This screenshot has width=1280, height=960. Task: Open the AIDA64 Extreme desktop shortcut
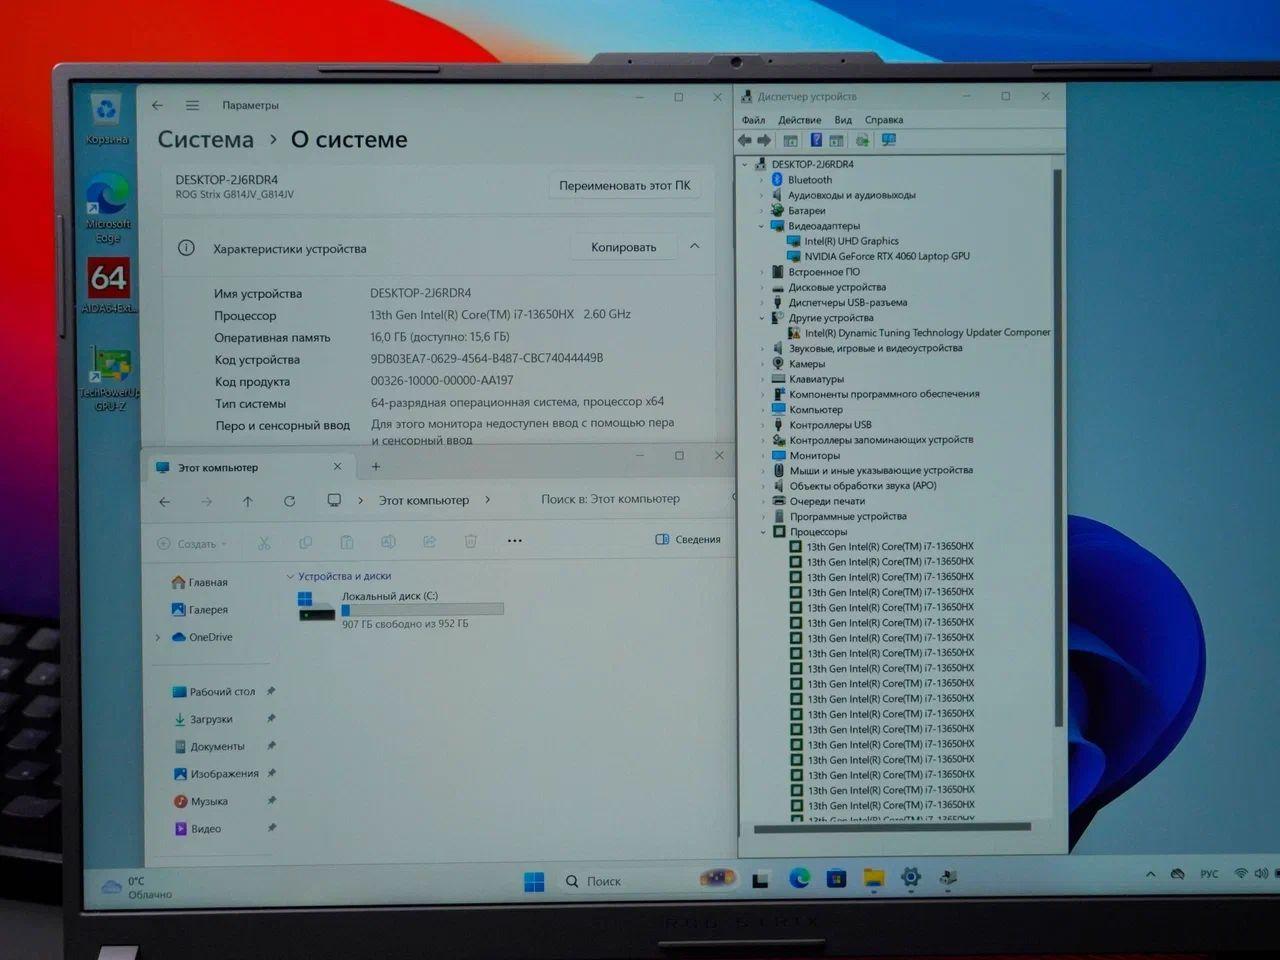[109, 285]
